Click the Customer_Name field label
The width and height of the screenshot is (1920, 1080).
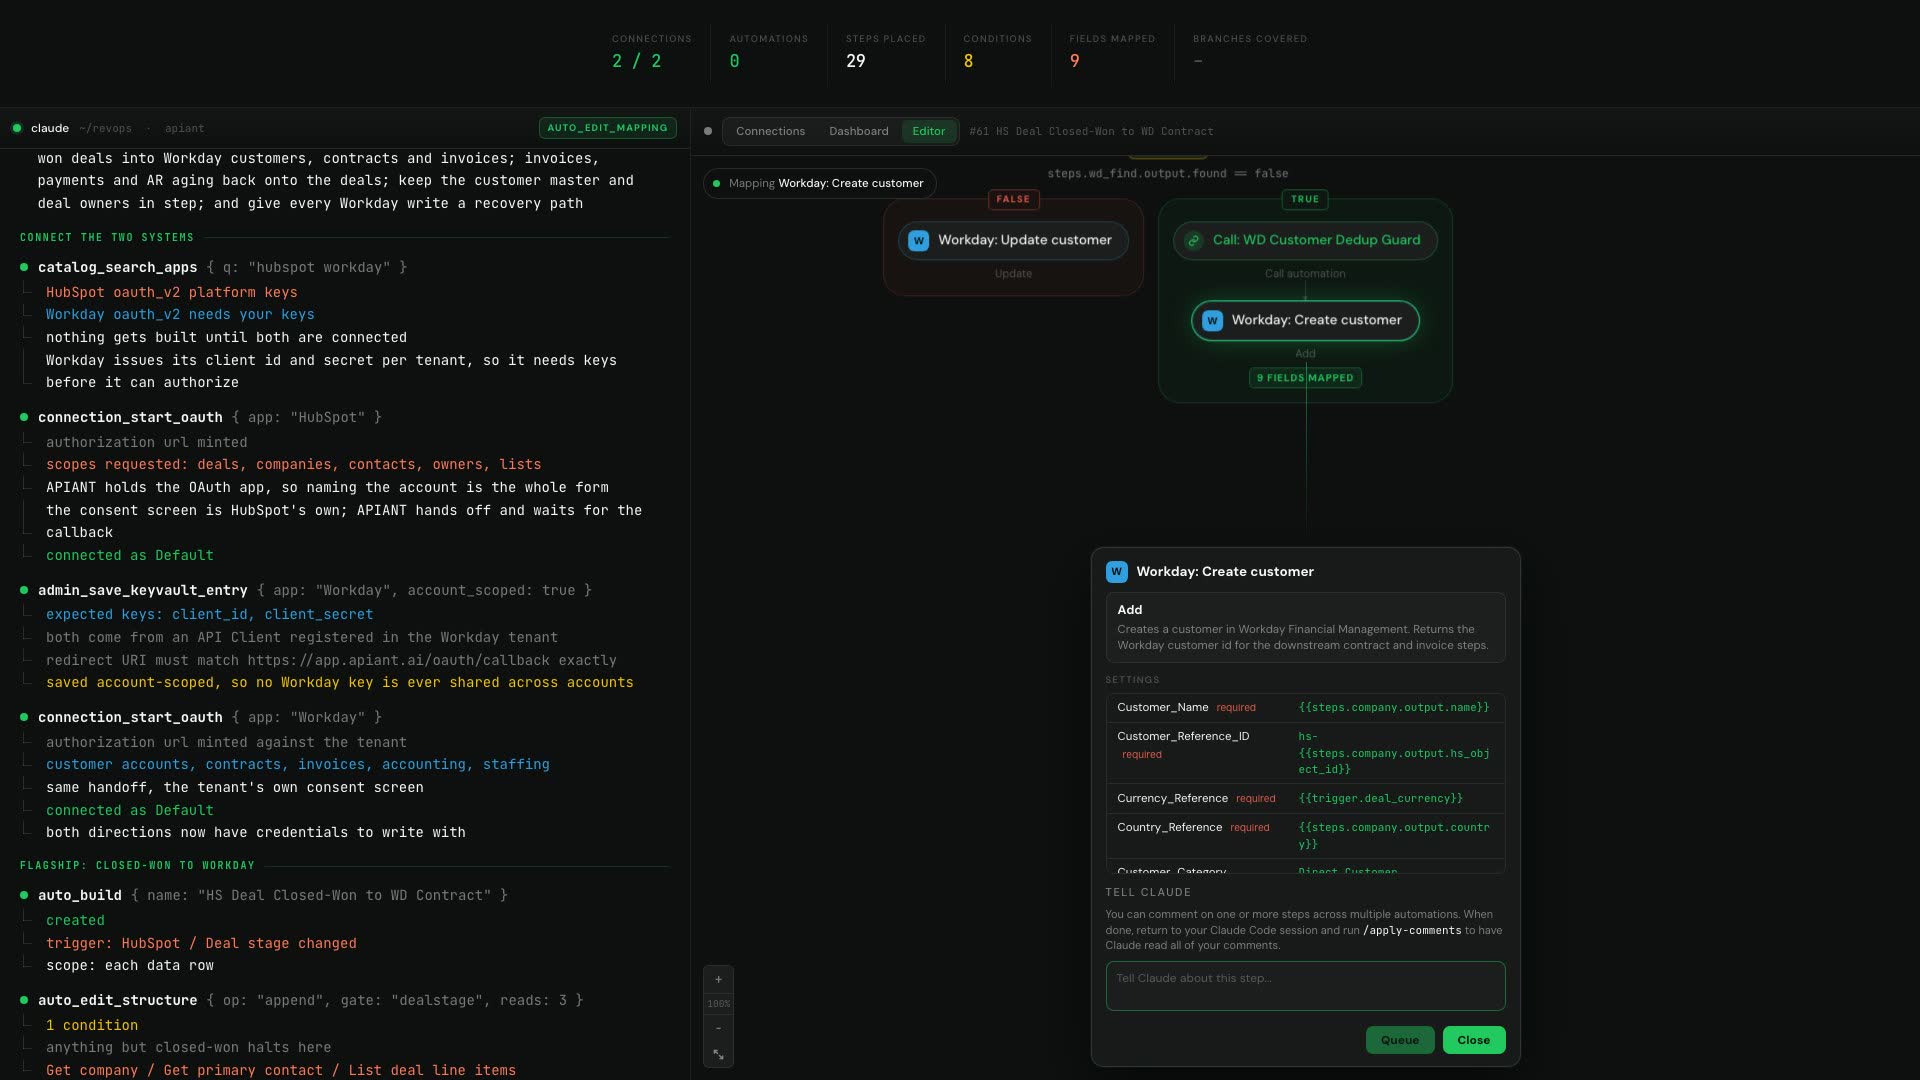pyautogui.click(x=1162, y=708)
